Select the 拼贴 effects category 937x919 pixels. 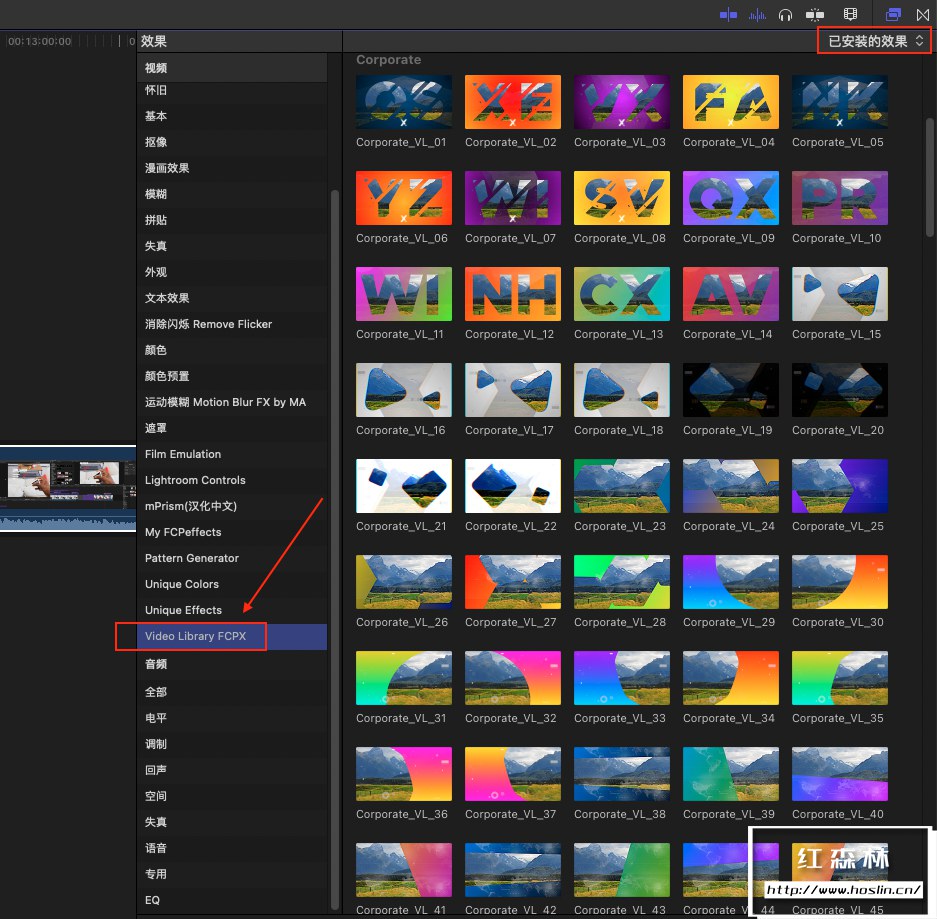pyautogui.click(x=232, y=220)
